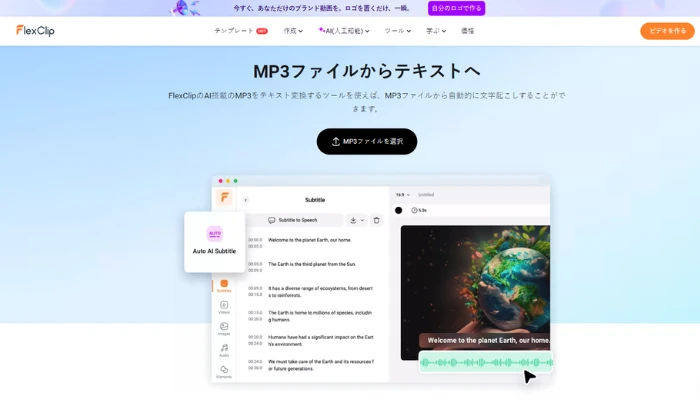Click the MP3ファイルを選択 upload button
Viewport: 700px width, 400px height.
tap(367, 142)
